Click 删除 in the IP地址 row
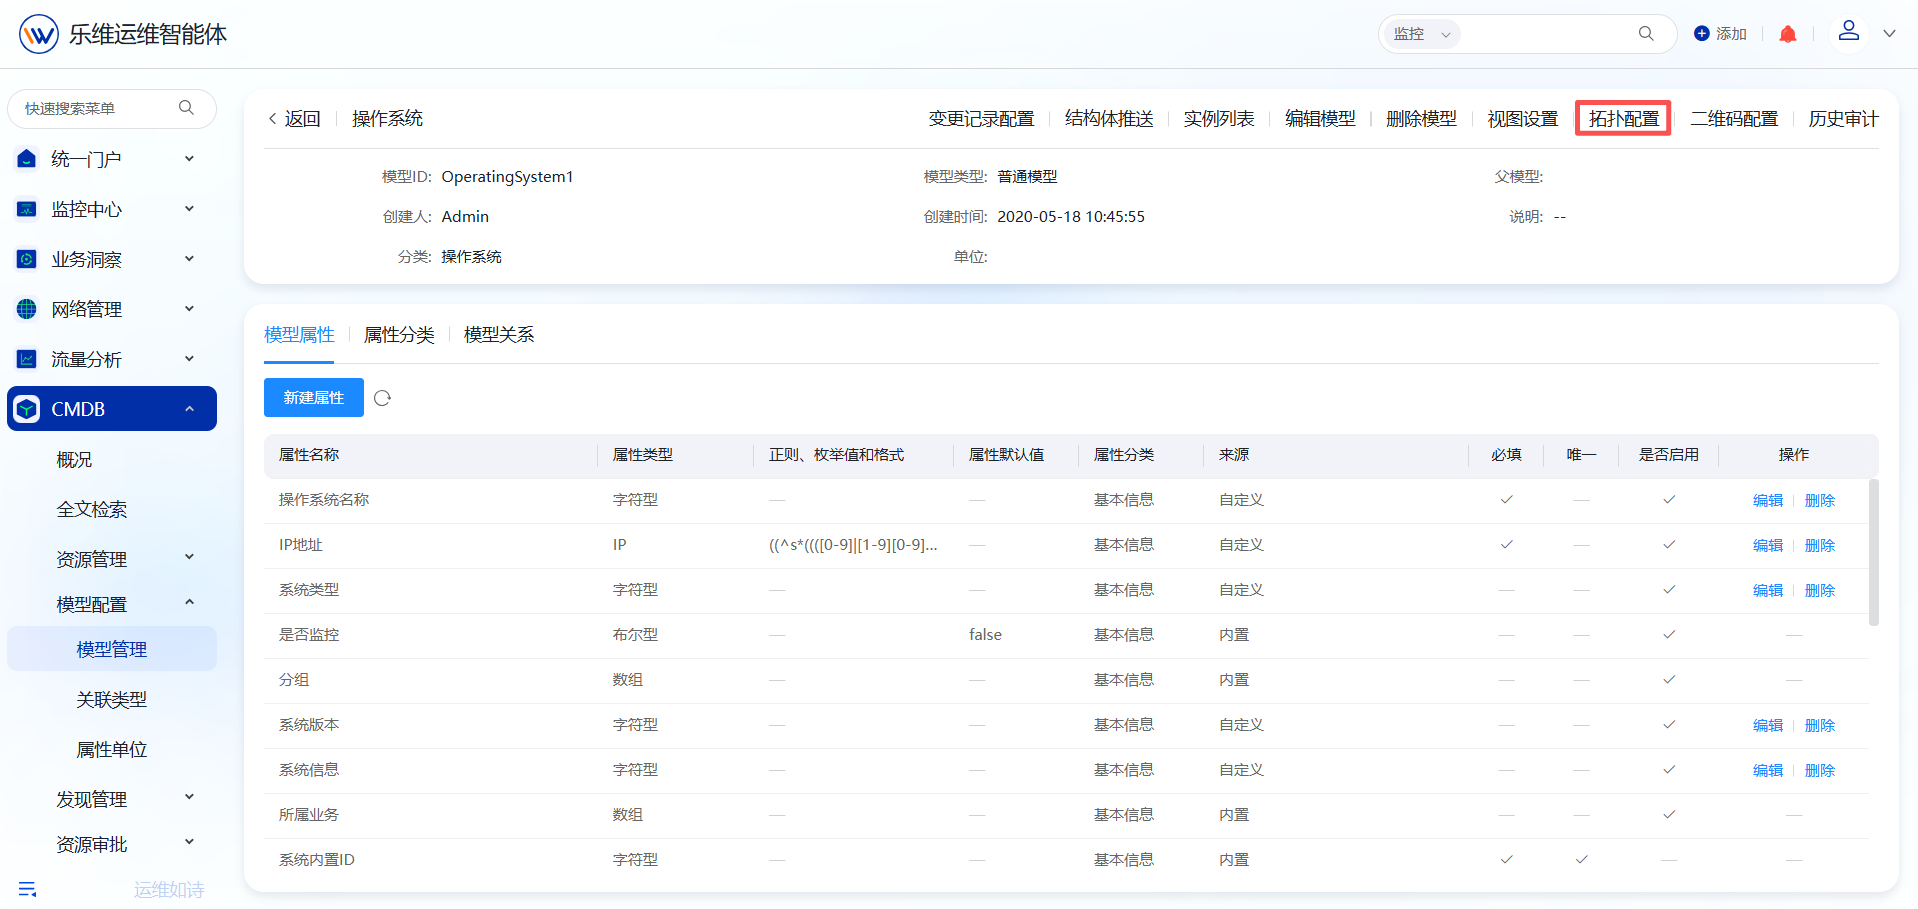This screenshot has width=1918, height=909. [1820, 546]
